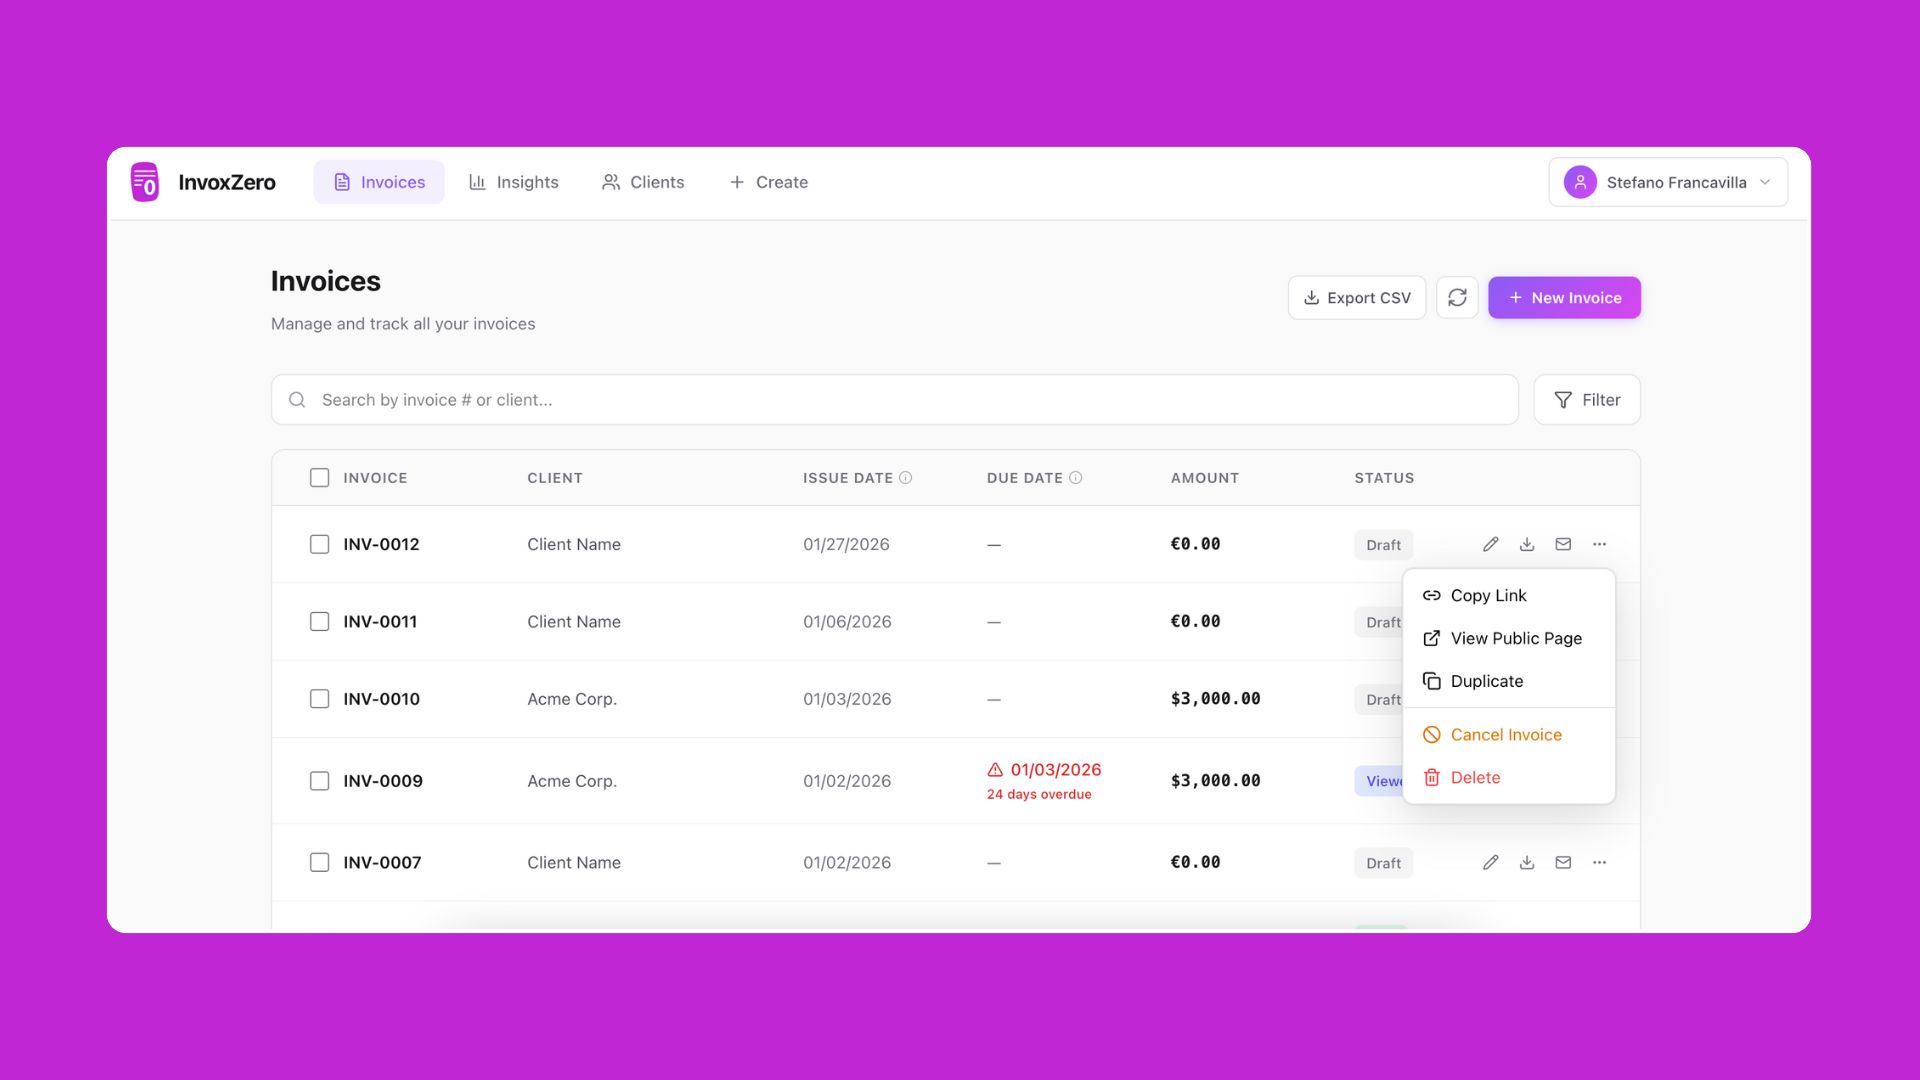Click edit pencil icon for INV-0012
Viewport: 1920px width, 1080px height.
(1490, 544)
